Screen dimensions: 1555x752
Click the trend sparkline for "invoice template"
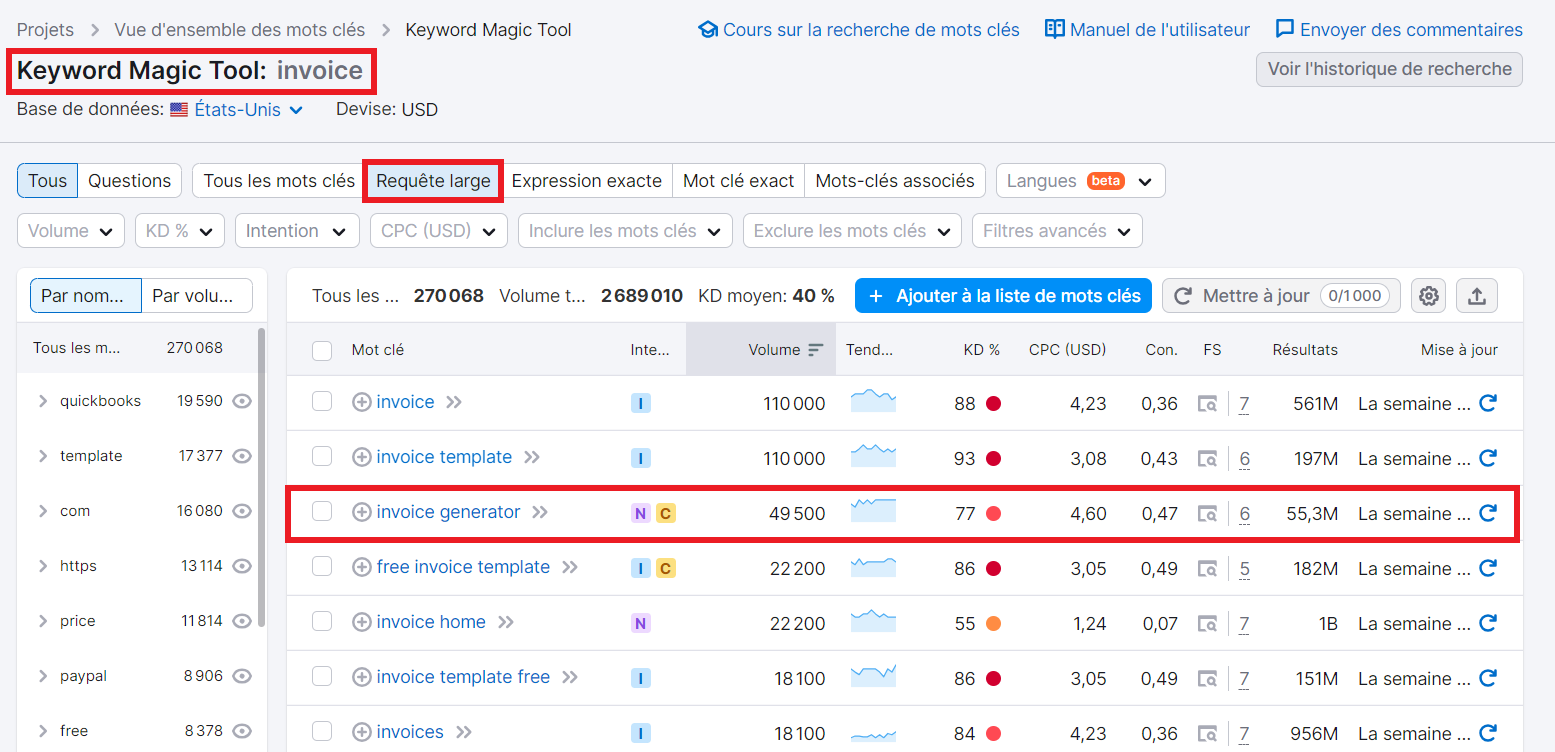[x=872, y=457]
